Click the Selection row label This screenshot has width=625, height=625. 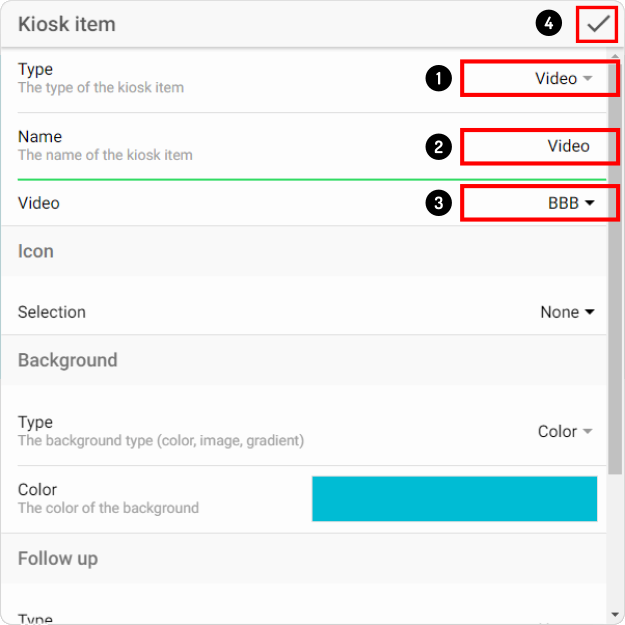point(52,312)
